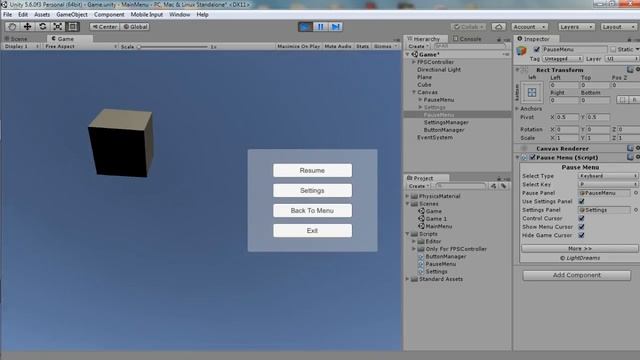
Task: Toggle Hide Game Cursor checkbox
Action: click(x=582, y=235)
